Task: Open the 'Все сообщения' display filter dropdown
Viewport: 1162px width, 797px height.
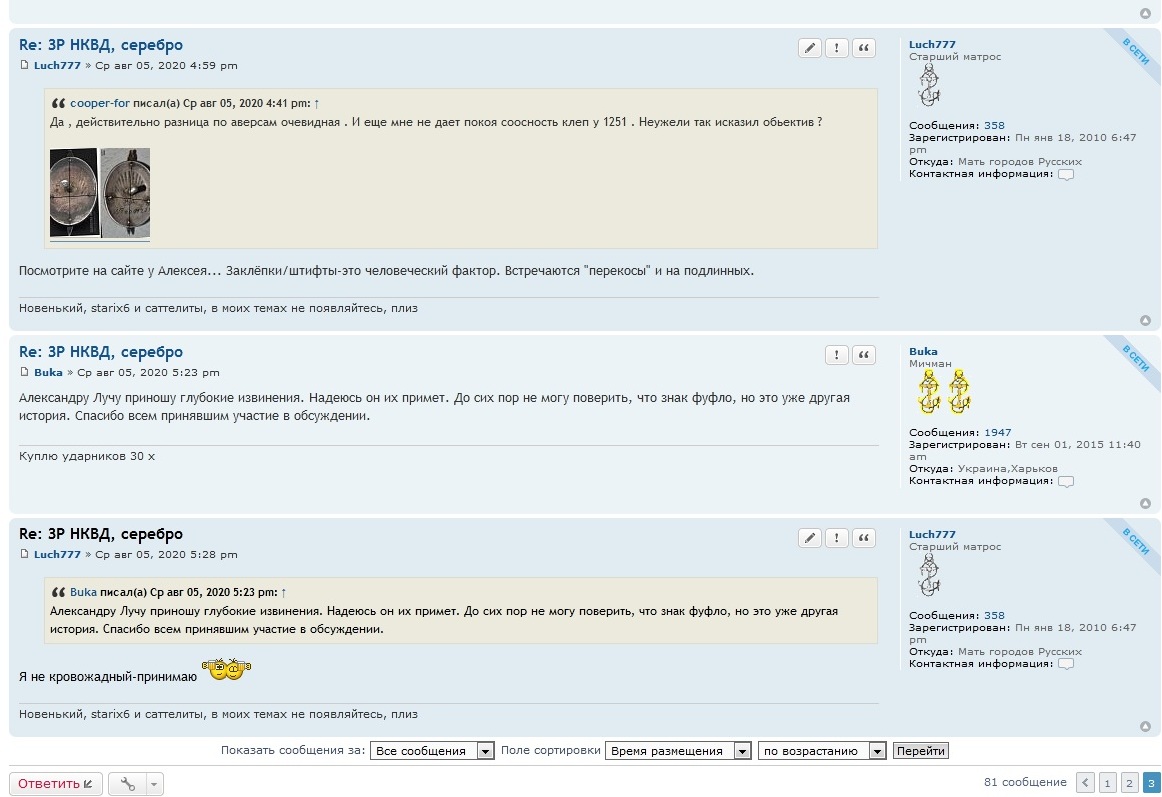Action: point(432,751)
